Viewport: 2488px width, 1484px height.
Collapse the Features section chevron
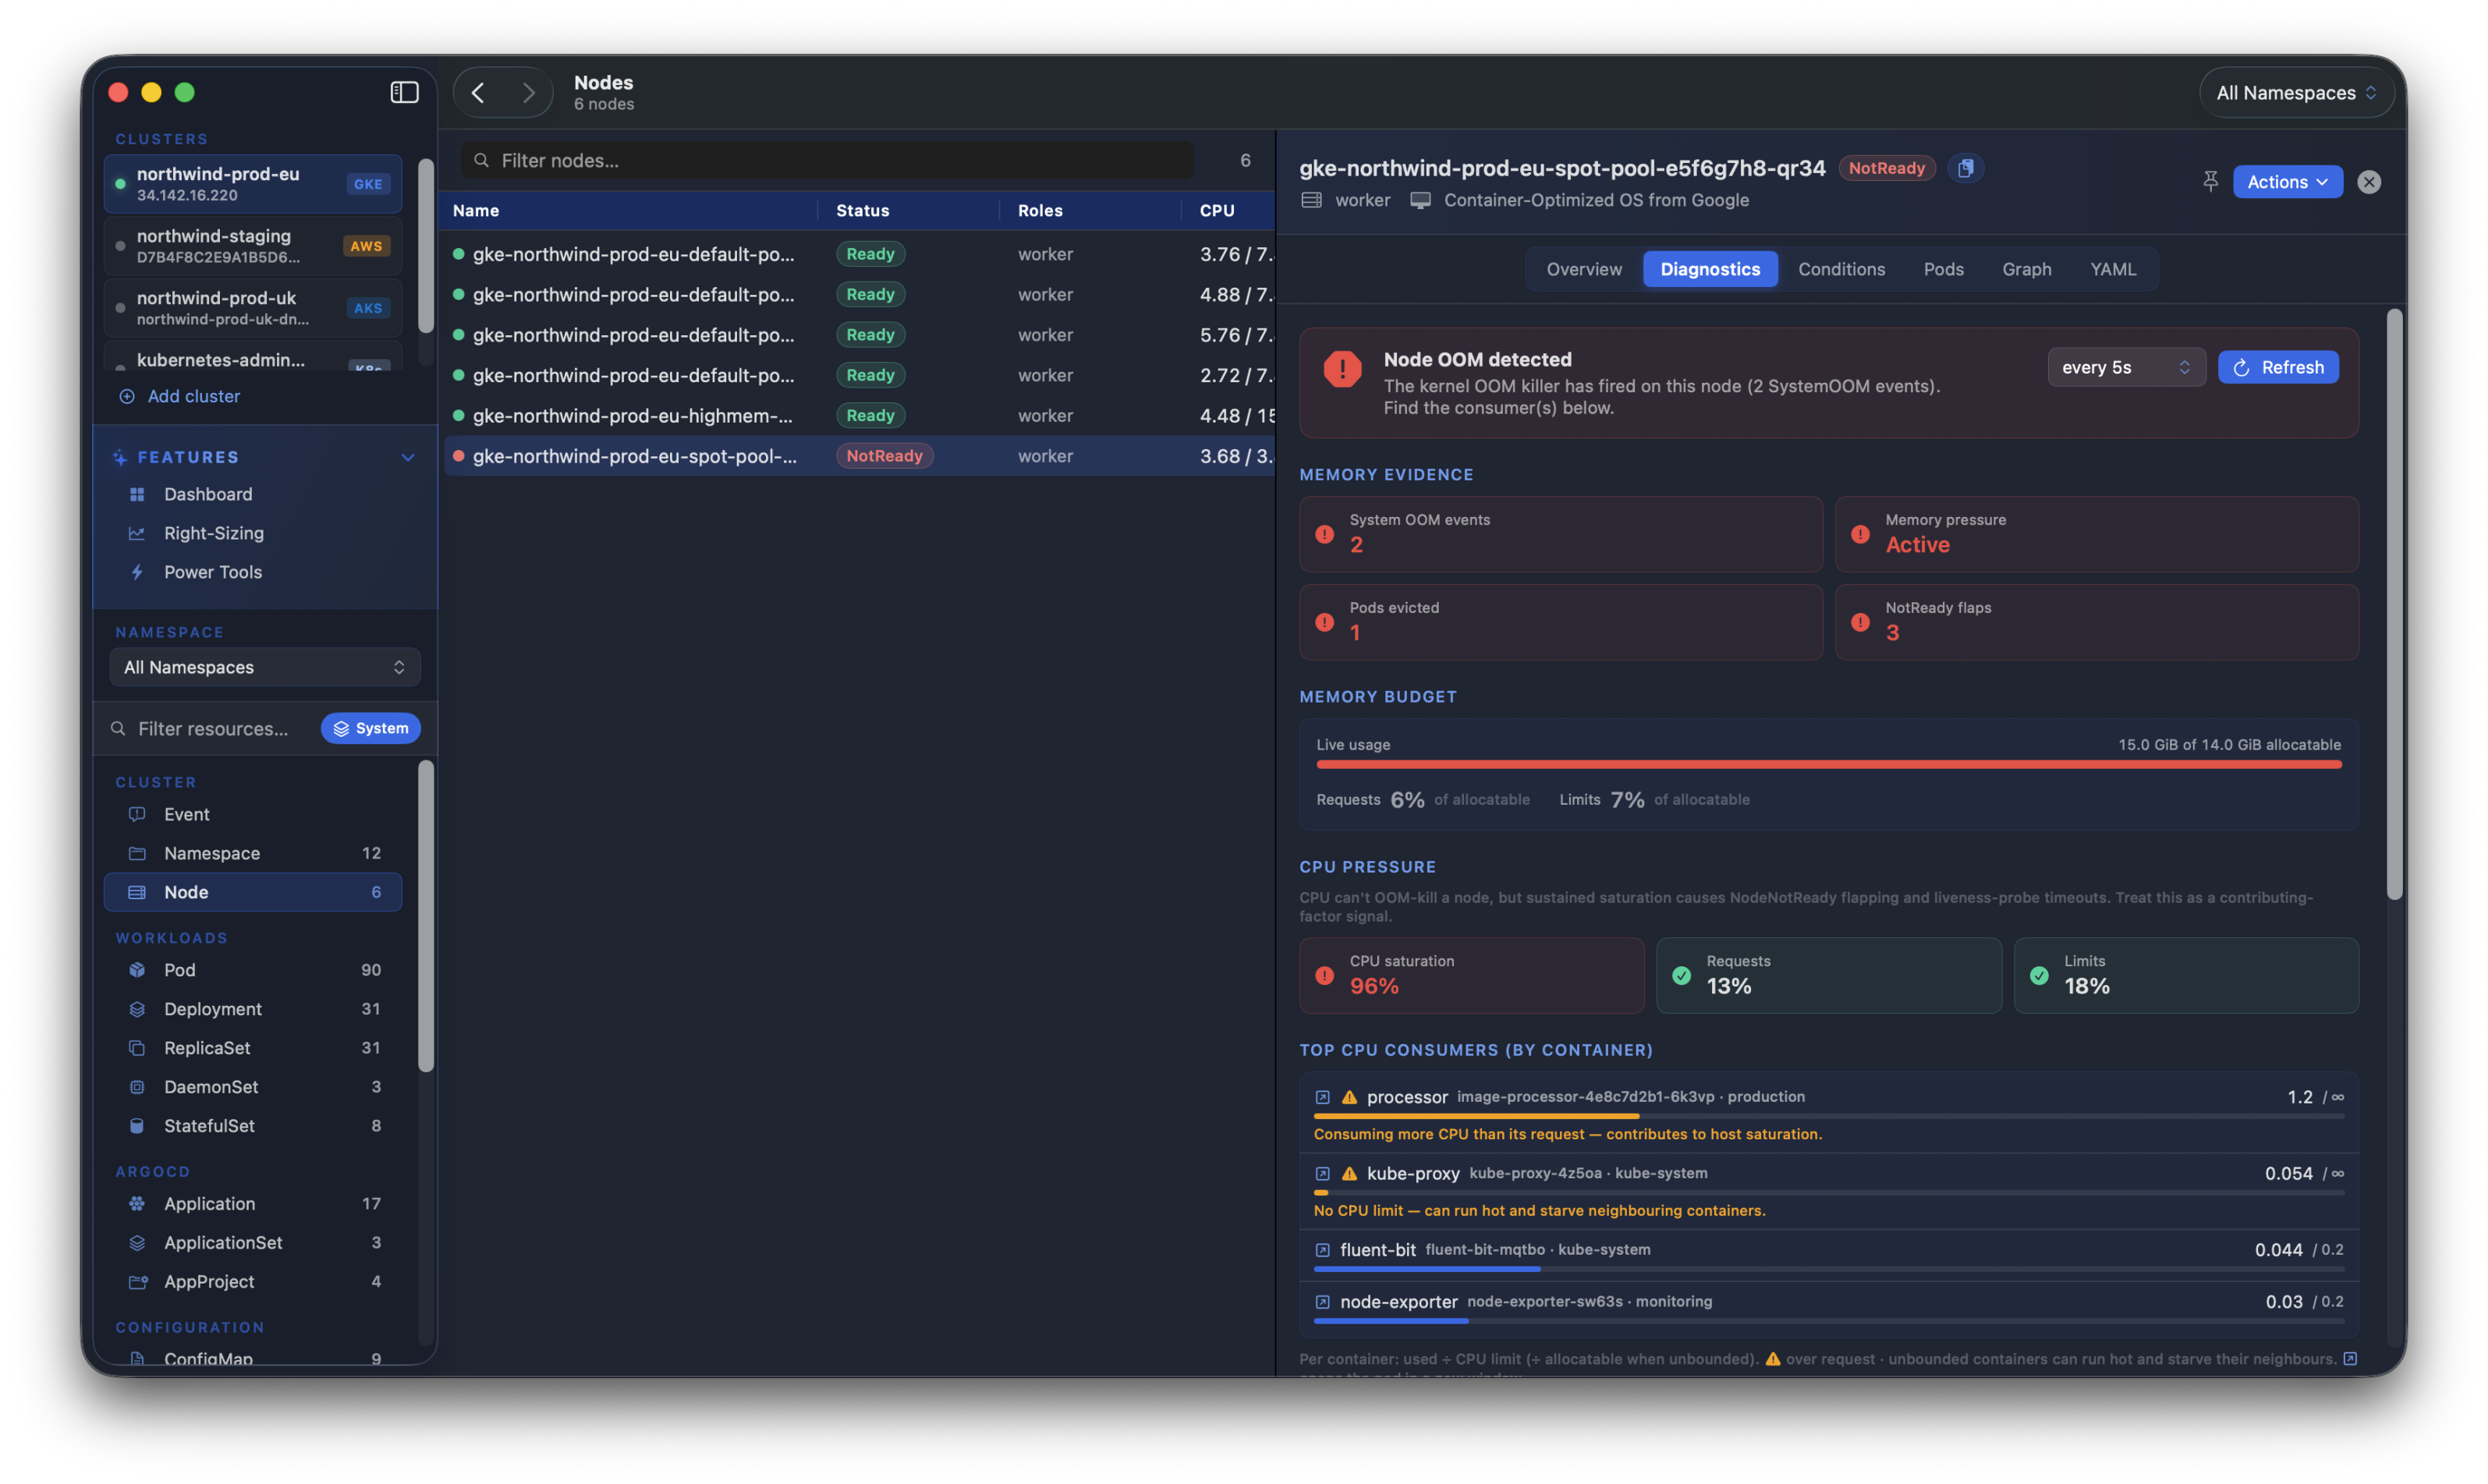pyautogui.click(x=408, y=457)
